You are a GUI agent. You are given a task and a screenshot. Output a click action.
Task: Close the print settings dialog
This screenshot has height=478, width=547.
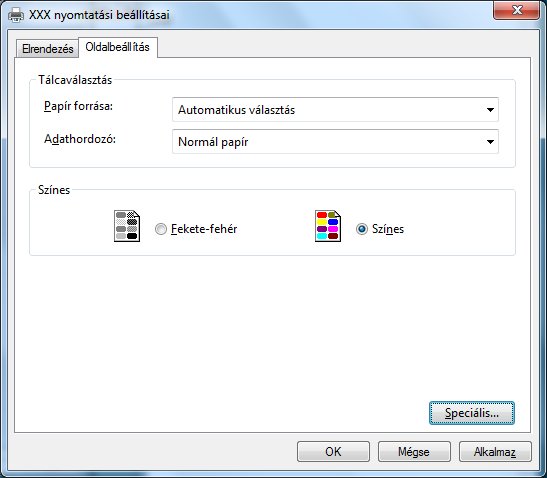[x=517, y=10]
